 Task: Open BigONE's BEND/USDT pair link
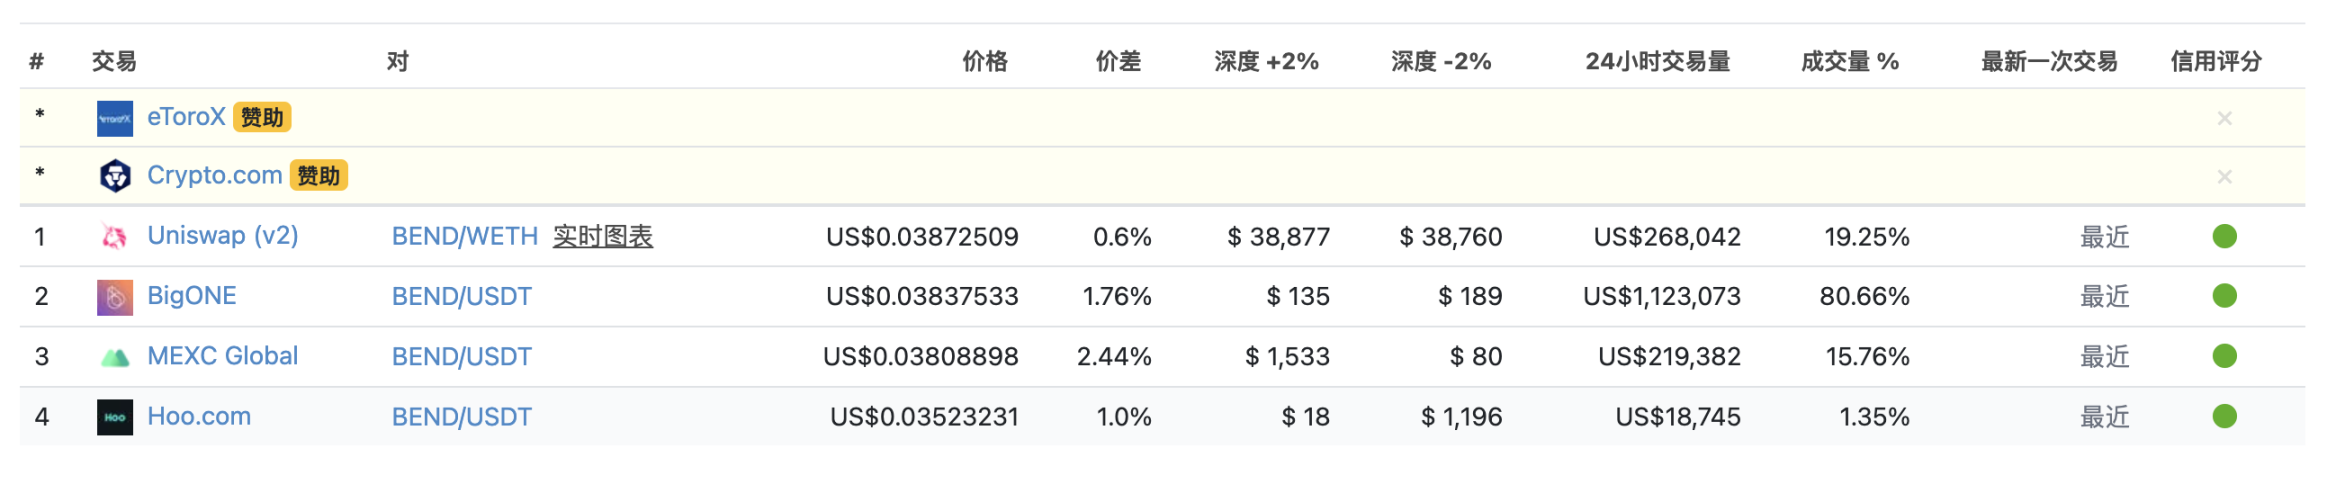(x=461, y=297)
